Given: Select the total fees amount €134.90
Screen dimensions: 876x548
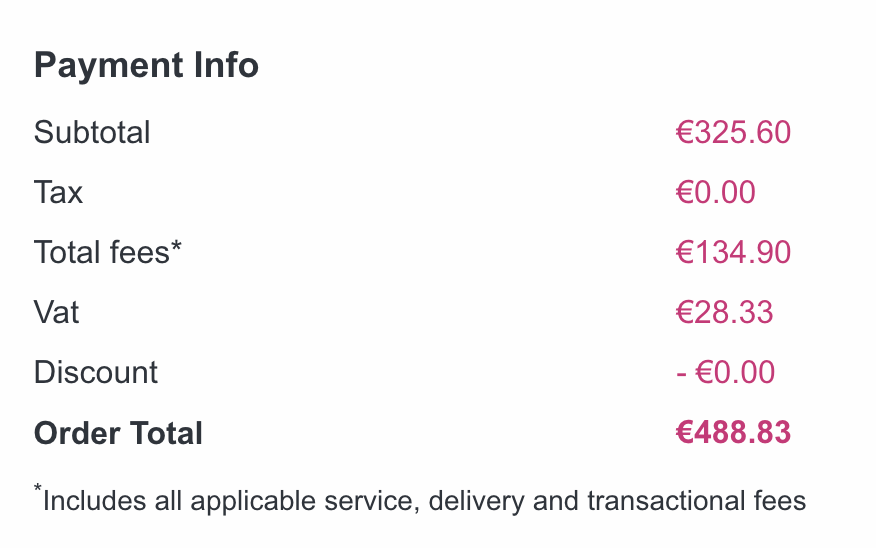Looking at the screenshot, I should coord(733,252).
